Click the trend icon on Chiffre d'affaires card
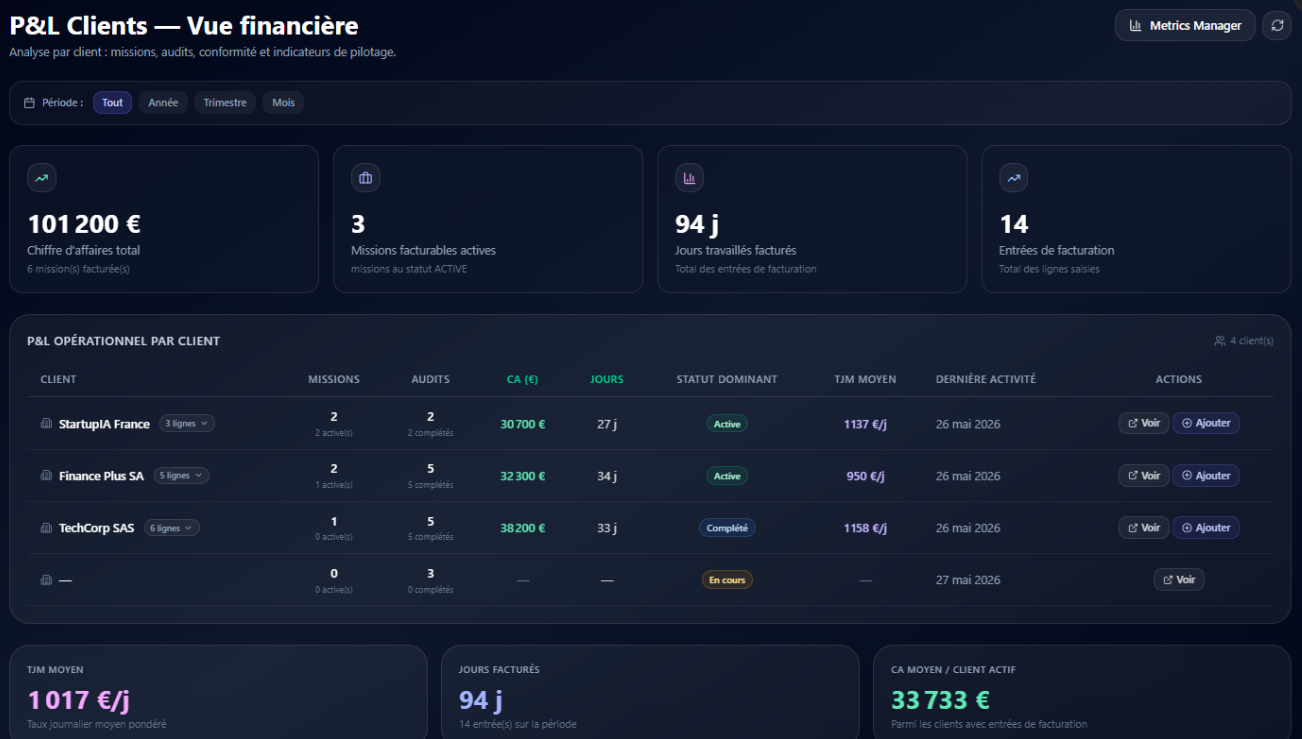Screen dimensions: 1302x739 pos(42,178)
